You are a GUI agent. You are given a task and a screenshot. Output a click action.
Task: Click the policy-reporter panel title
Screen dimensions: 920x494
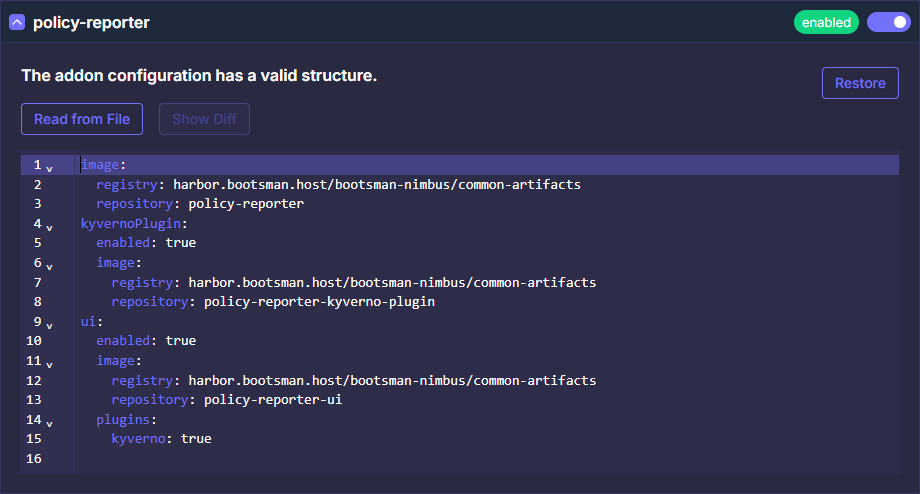91,22
